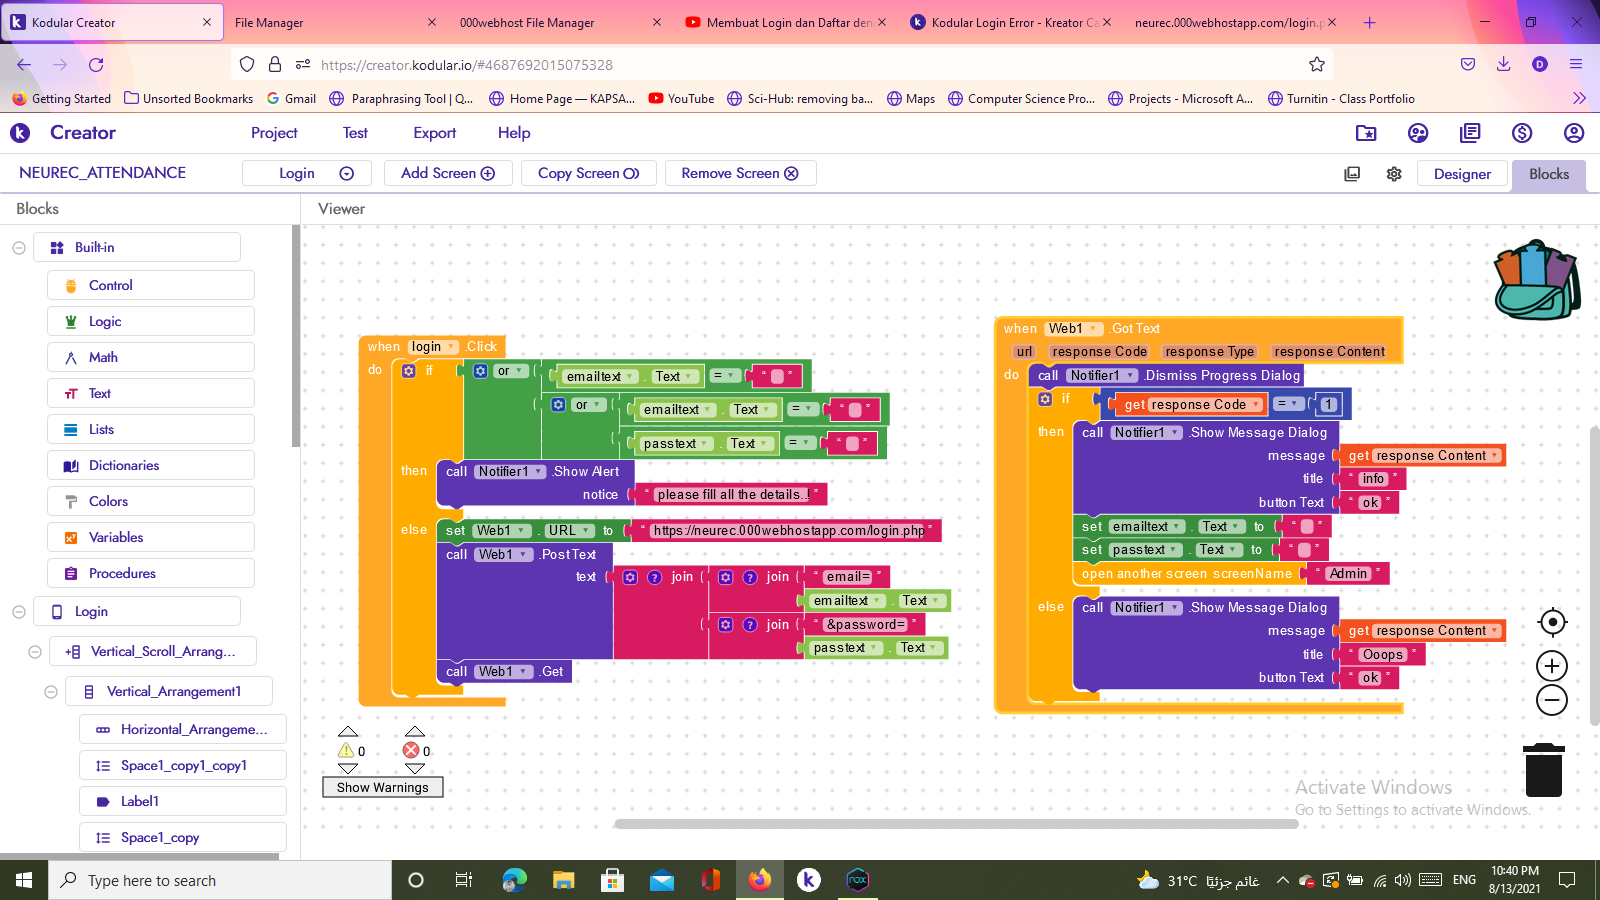This screenshot has height=900, width=1600.
Task: Switch to the Designer view
Action: tap(1462, 174)
